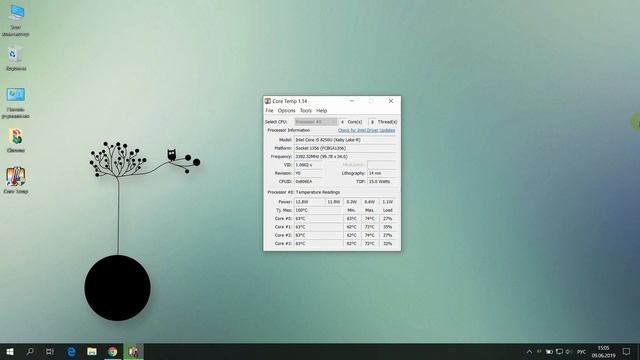Click the battery tray icon
The height and width of the screenshot is (360, 640).
pos(549,351)
